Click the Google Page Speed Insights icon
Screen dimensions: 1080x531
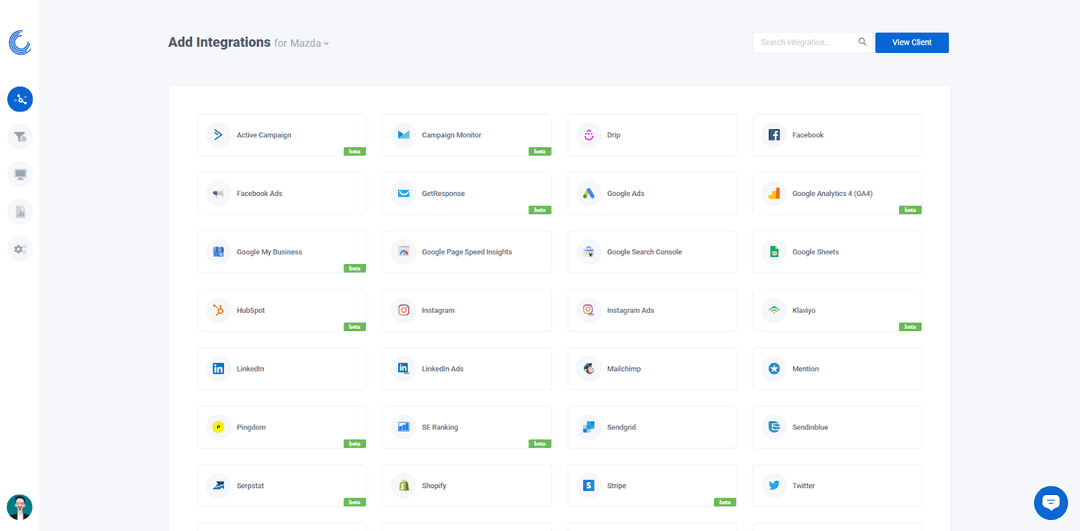(404, 252)
